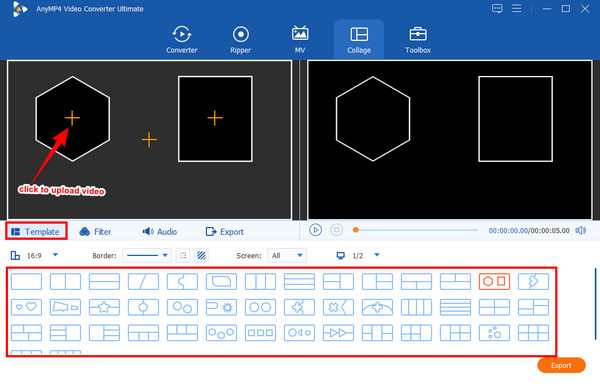Screen dimensions: 600x386
Task: Stop the preview playback
Action: [x=337, y=230]
